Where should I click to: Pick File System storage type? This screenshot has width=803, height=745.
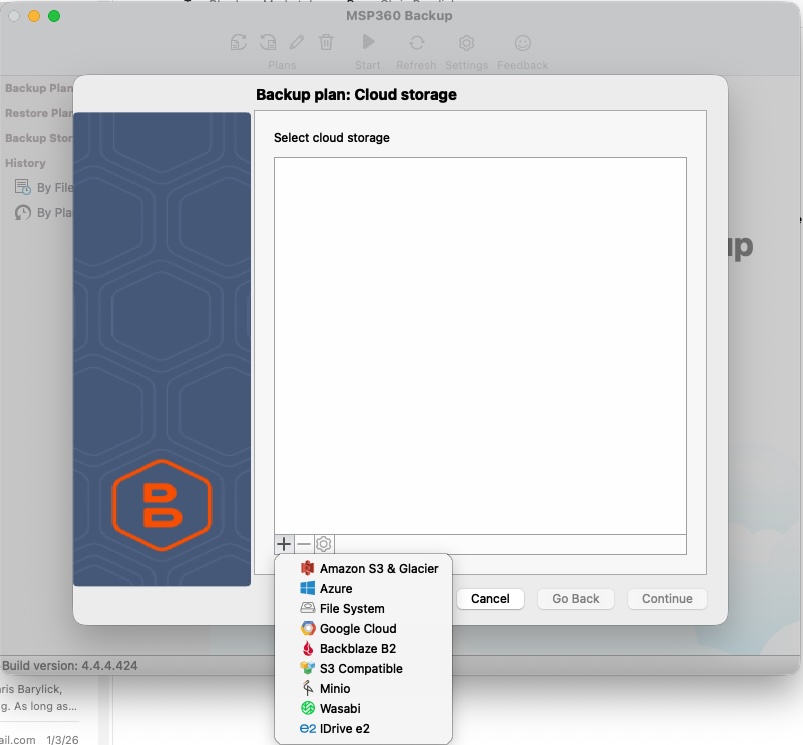pyautogui.click(x=351, y=608)
